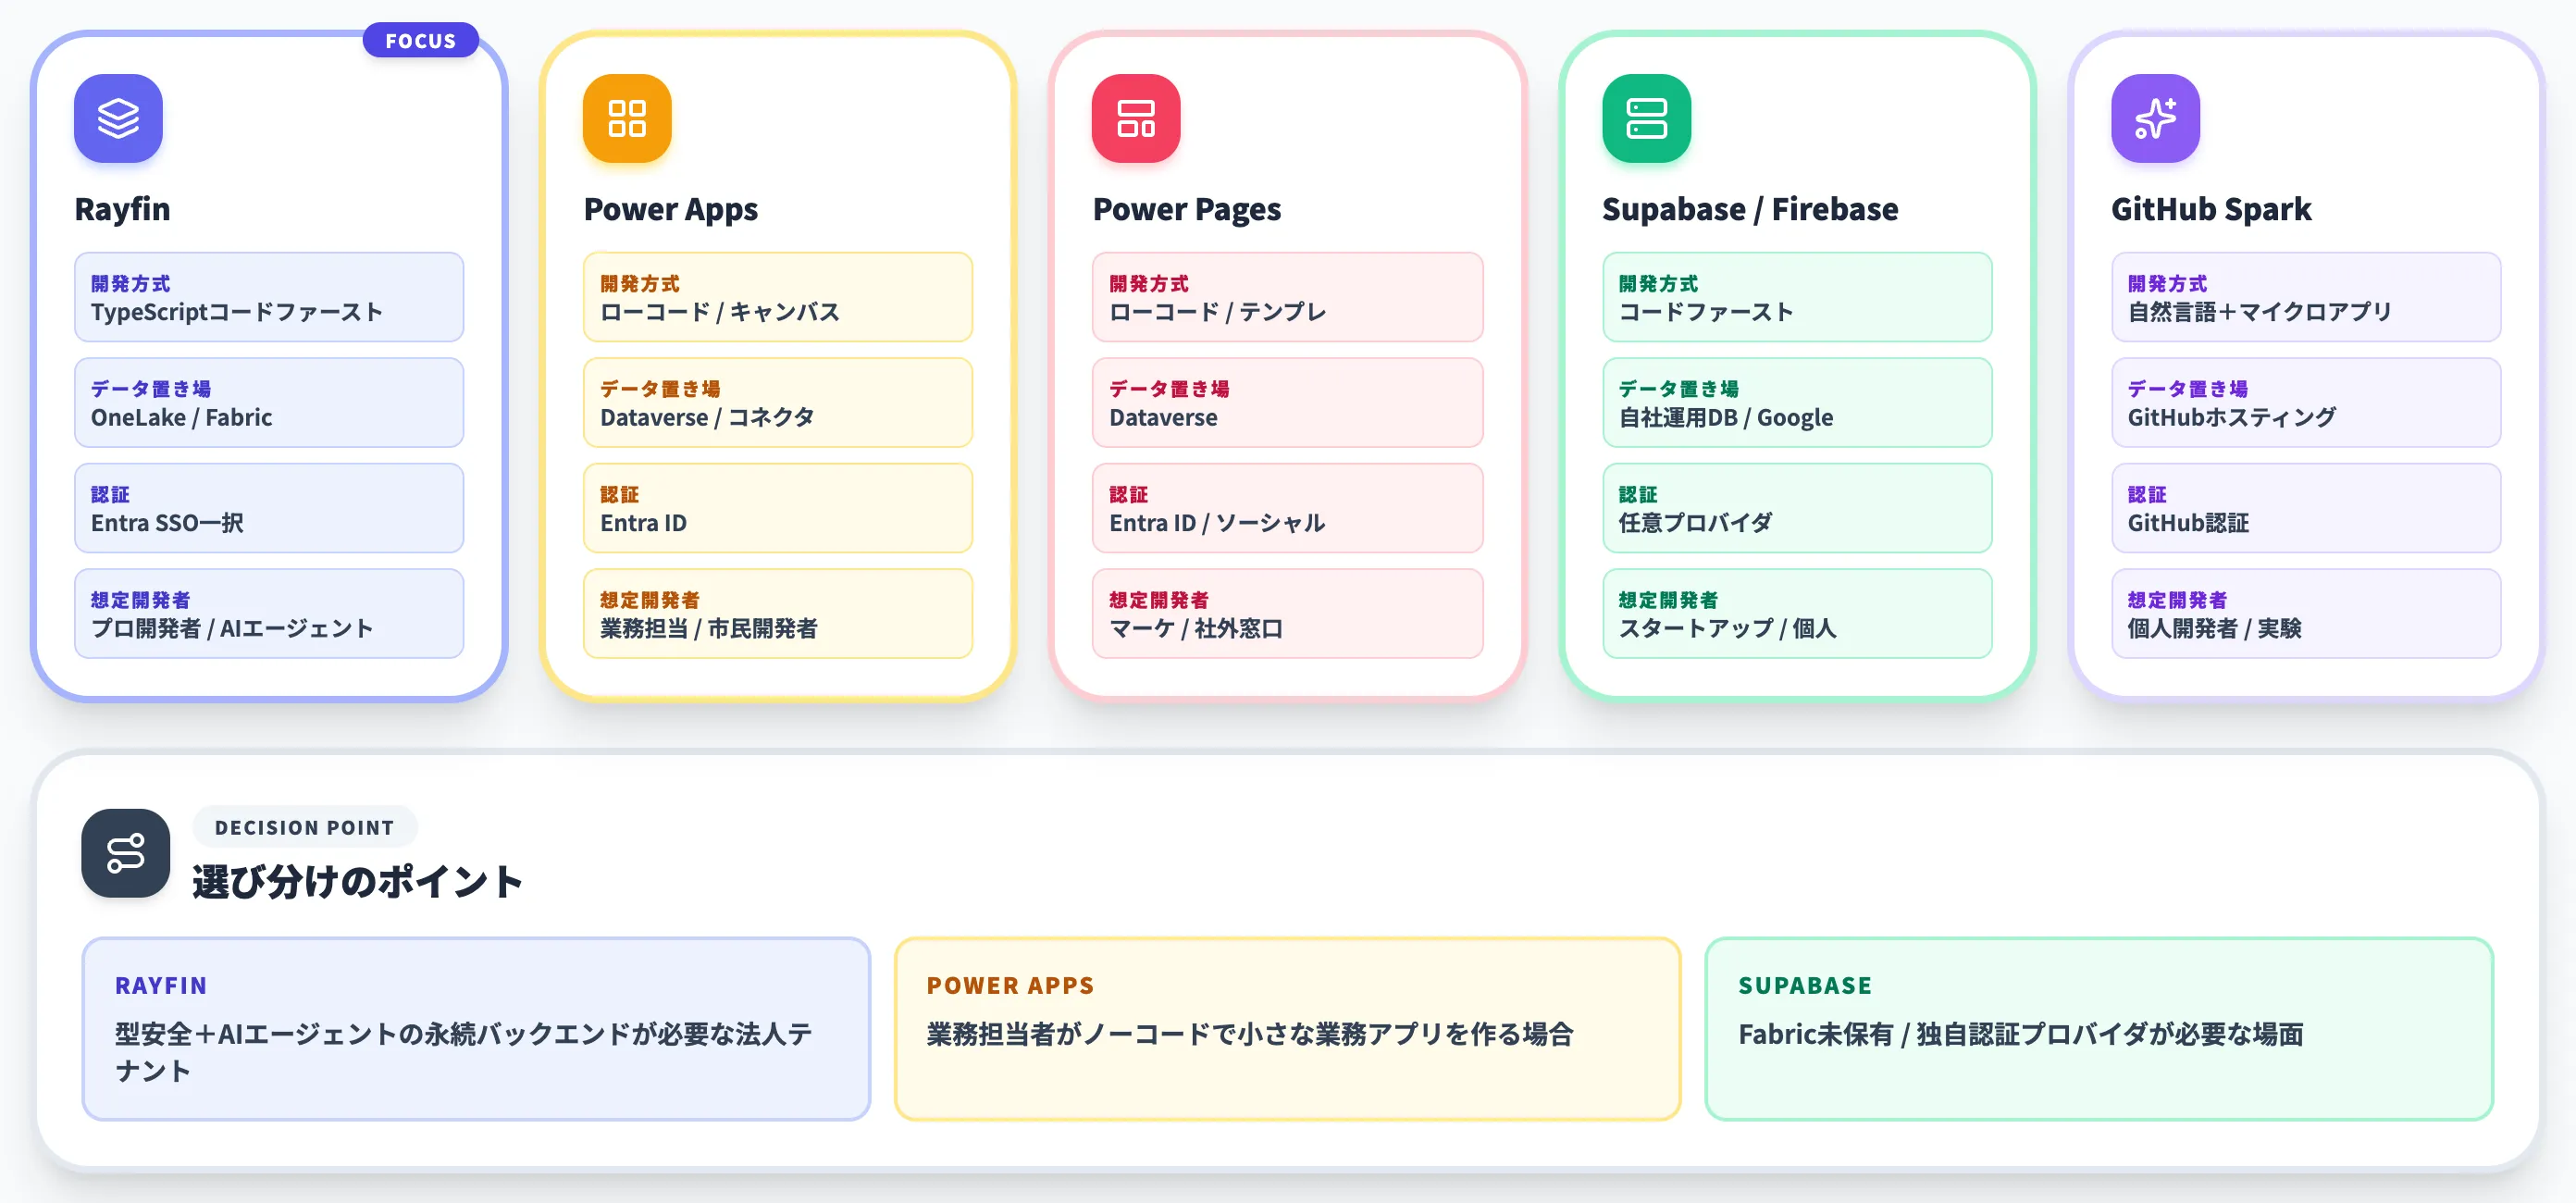Select the FOCUS badge on Rayfin card
Viewport: 2576px width, 1203px height.
pos(421,40)
